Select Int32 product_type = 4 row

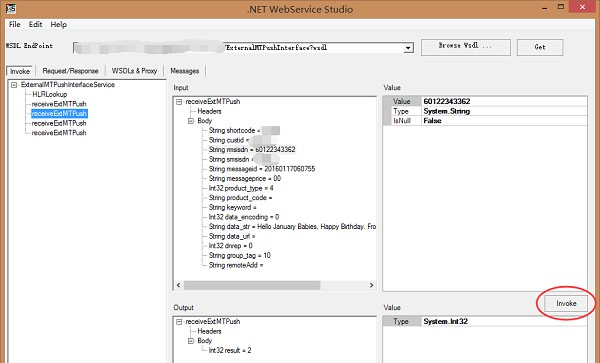[241, 188]
